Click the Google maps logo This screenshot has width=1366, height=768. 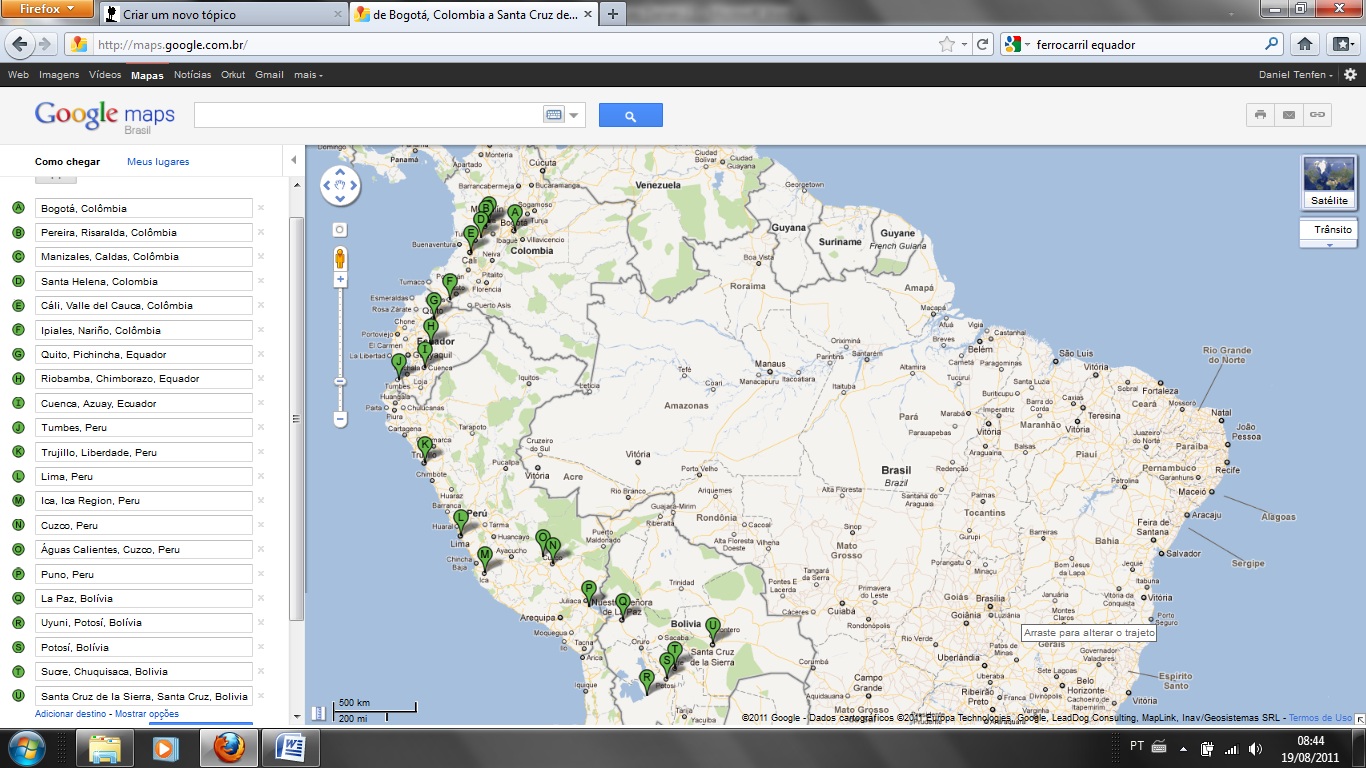click(104, 116)
